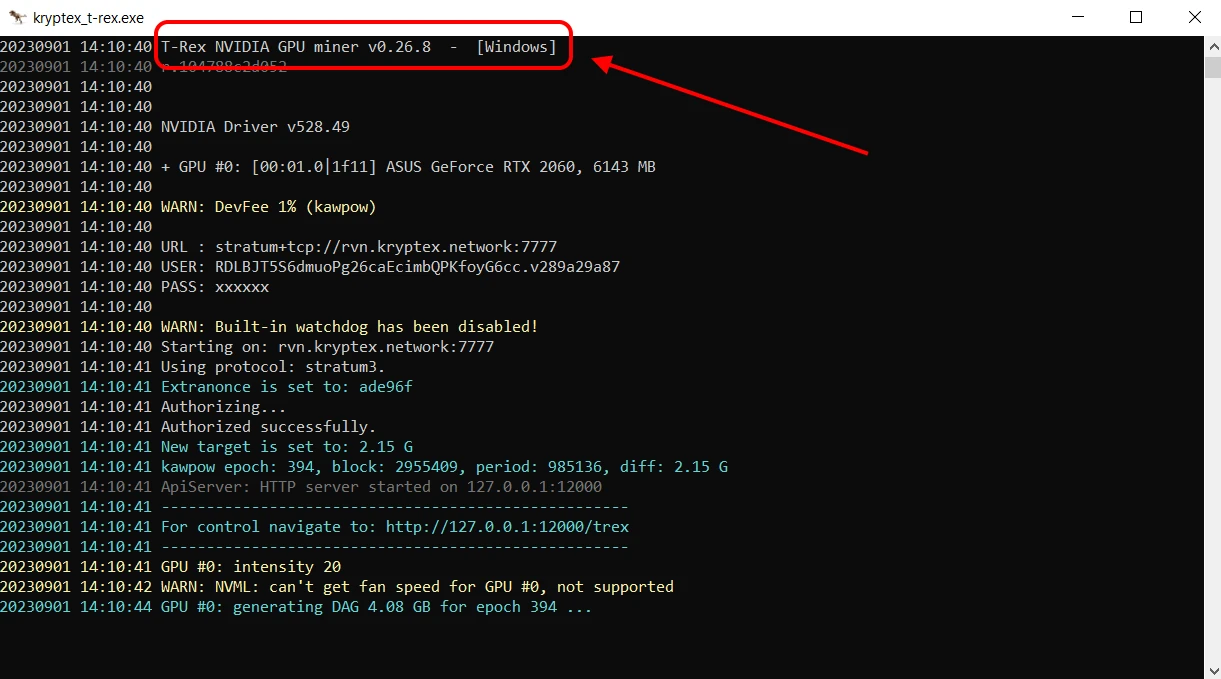
Task: Maximize the console window
Action: pyautogui.click(x=1136, y=17)
